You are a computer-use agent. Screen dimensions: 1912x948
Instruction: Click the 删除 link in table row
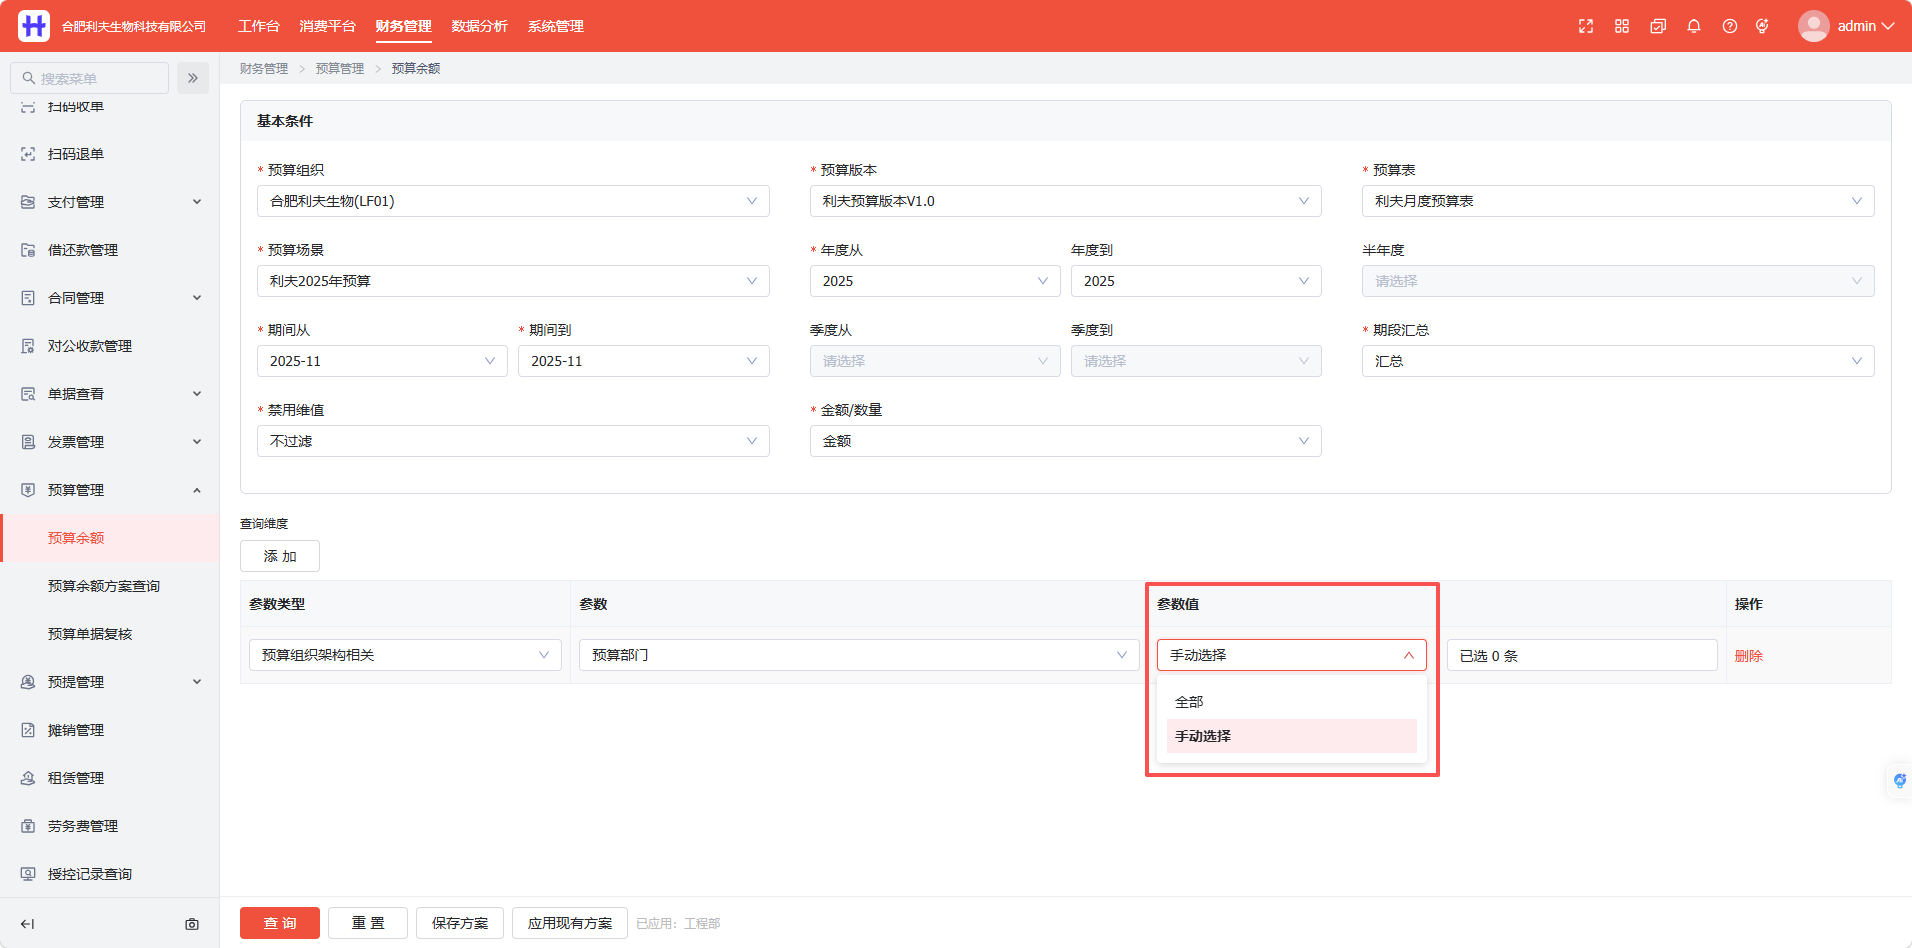pyautogui.click(x=1748, y=656)
